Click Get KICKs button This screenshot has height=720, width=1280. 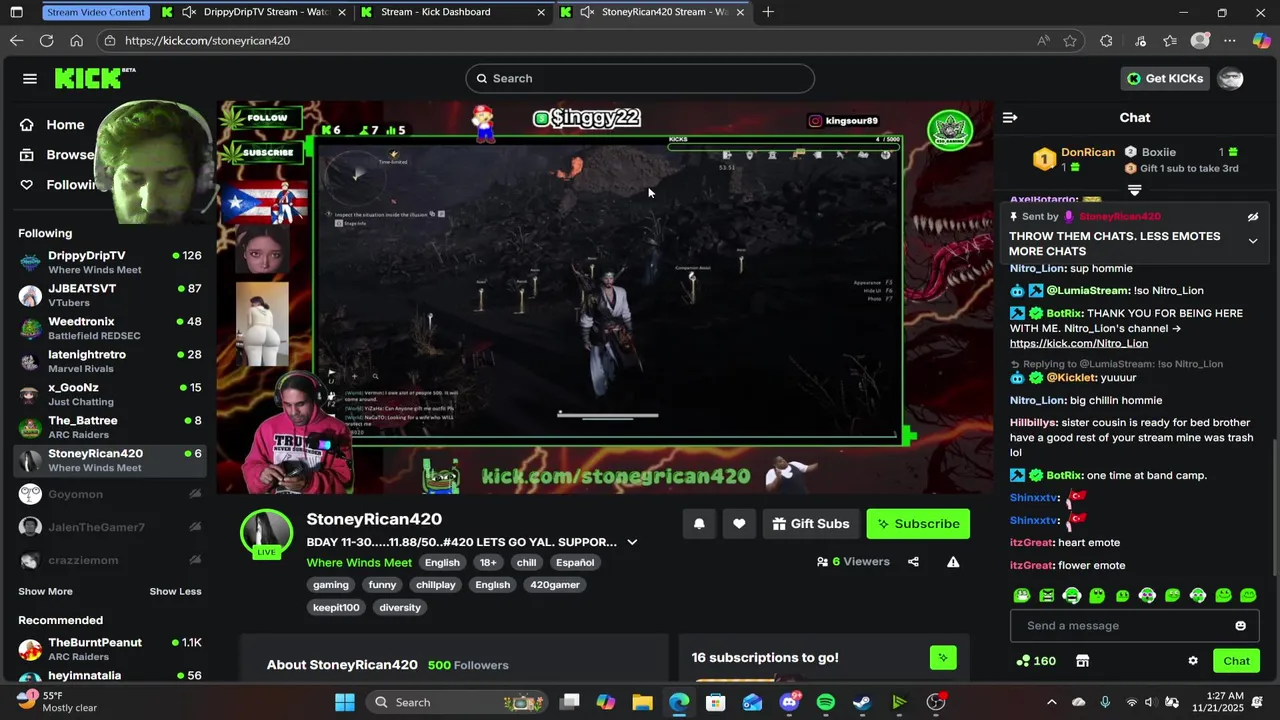[x=1165, y=79]
